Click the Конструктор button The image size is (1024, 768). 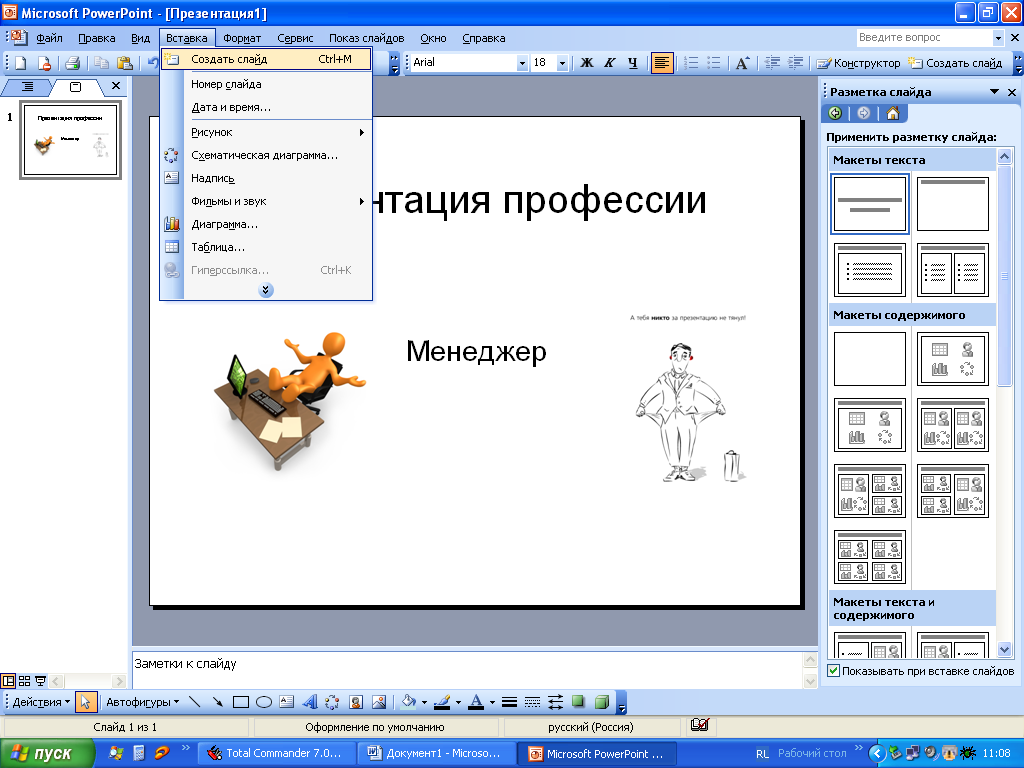point(859,63)
